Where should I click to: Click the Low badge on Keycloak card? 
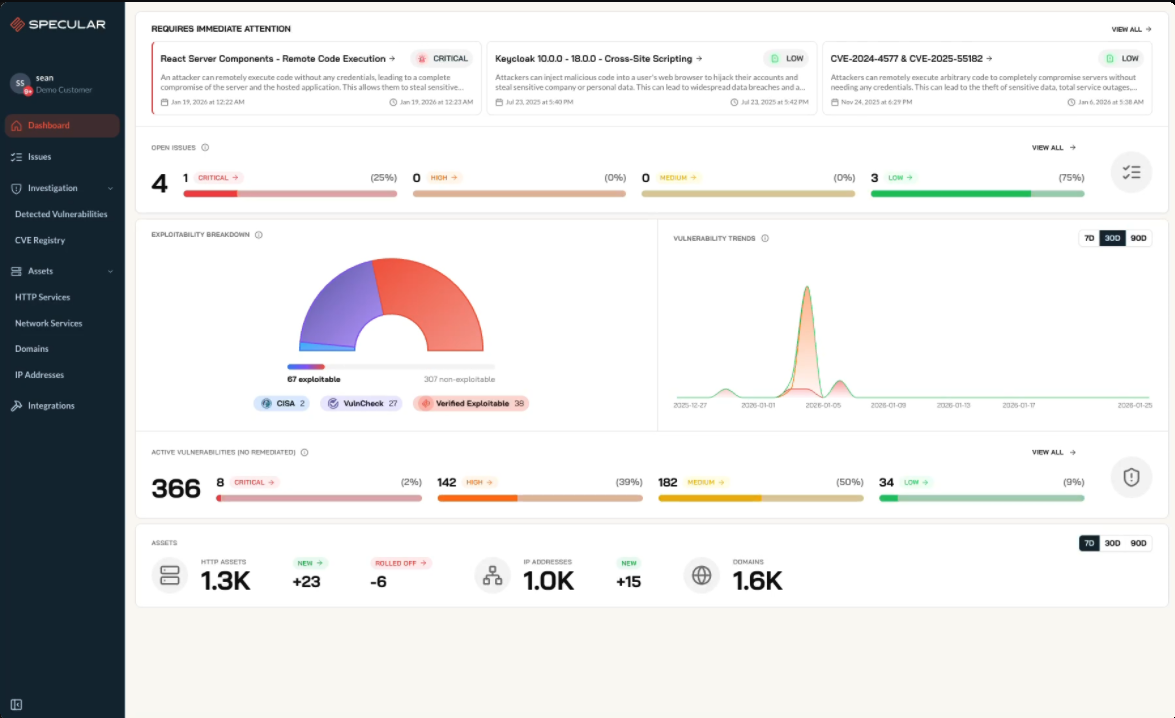pos(786,58)
